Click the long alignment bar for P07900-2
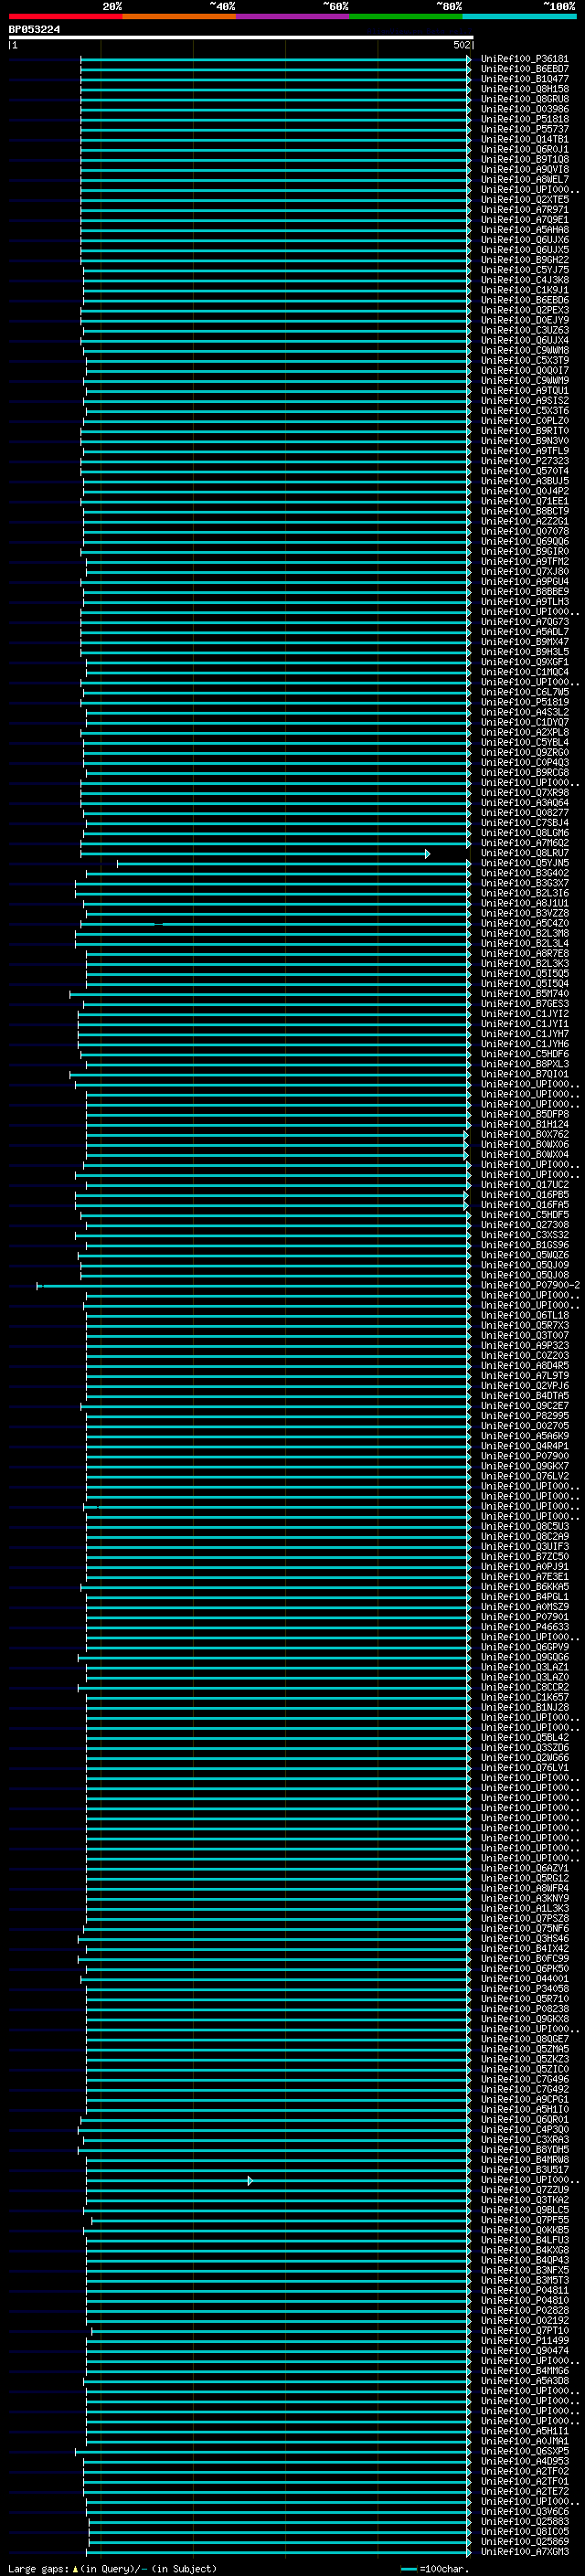The image size is (585, 2576). [254, 1285]
